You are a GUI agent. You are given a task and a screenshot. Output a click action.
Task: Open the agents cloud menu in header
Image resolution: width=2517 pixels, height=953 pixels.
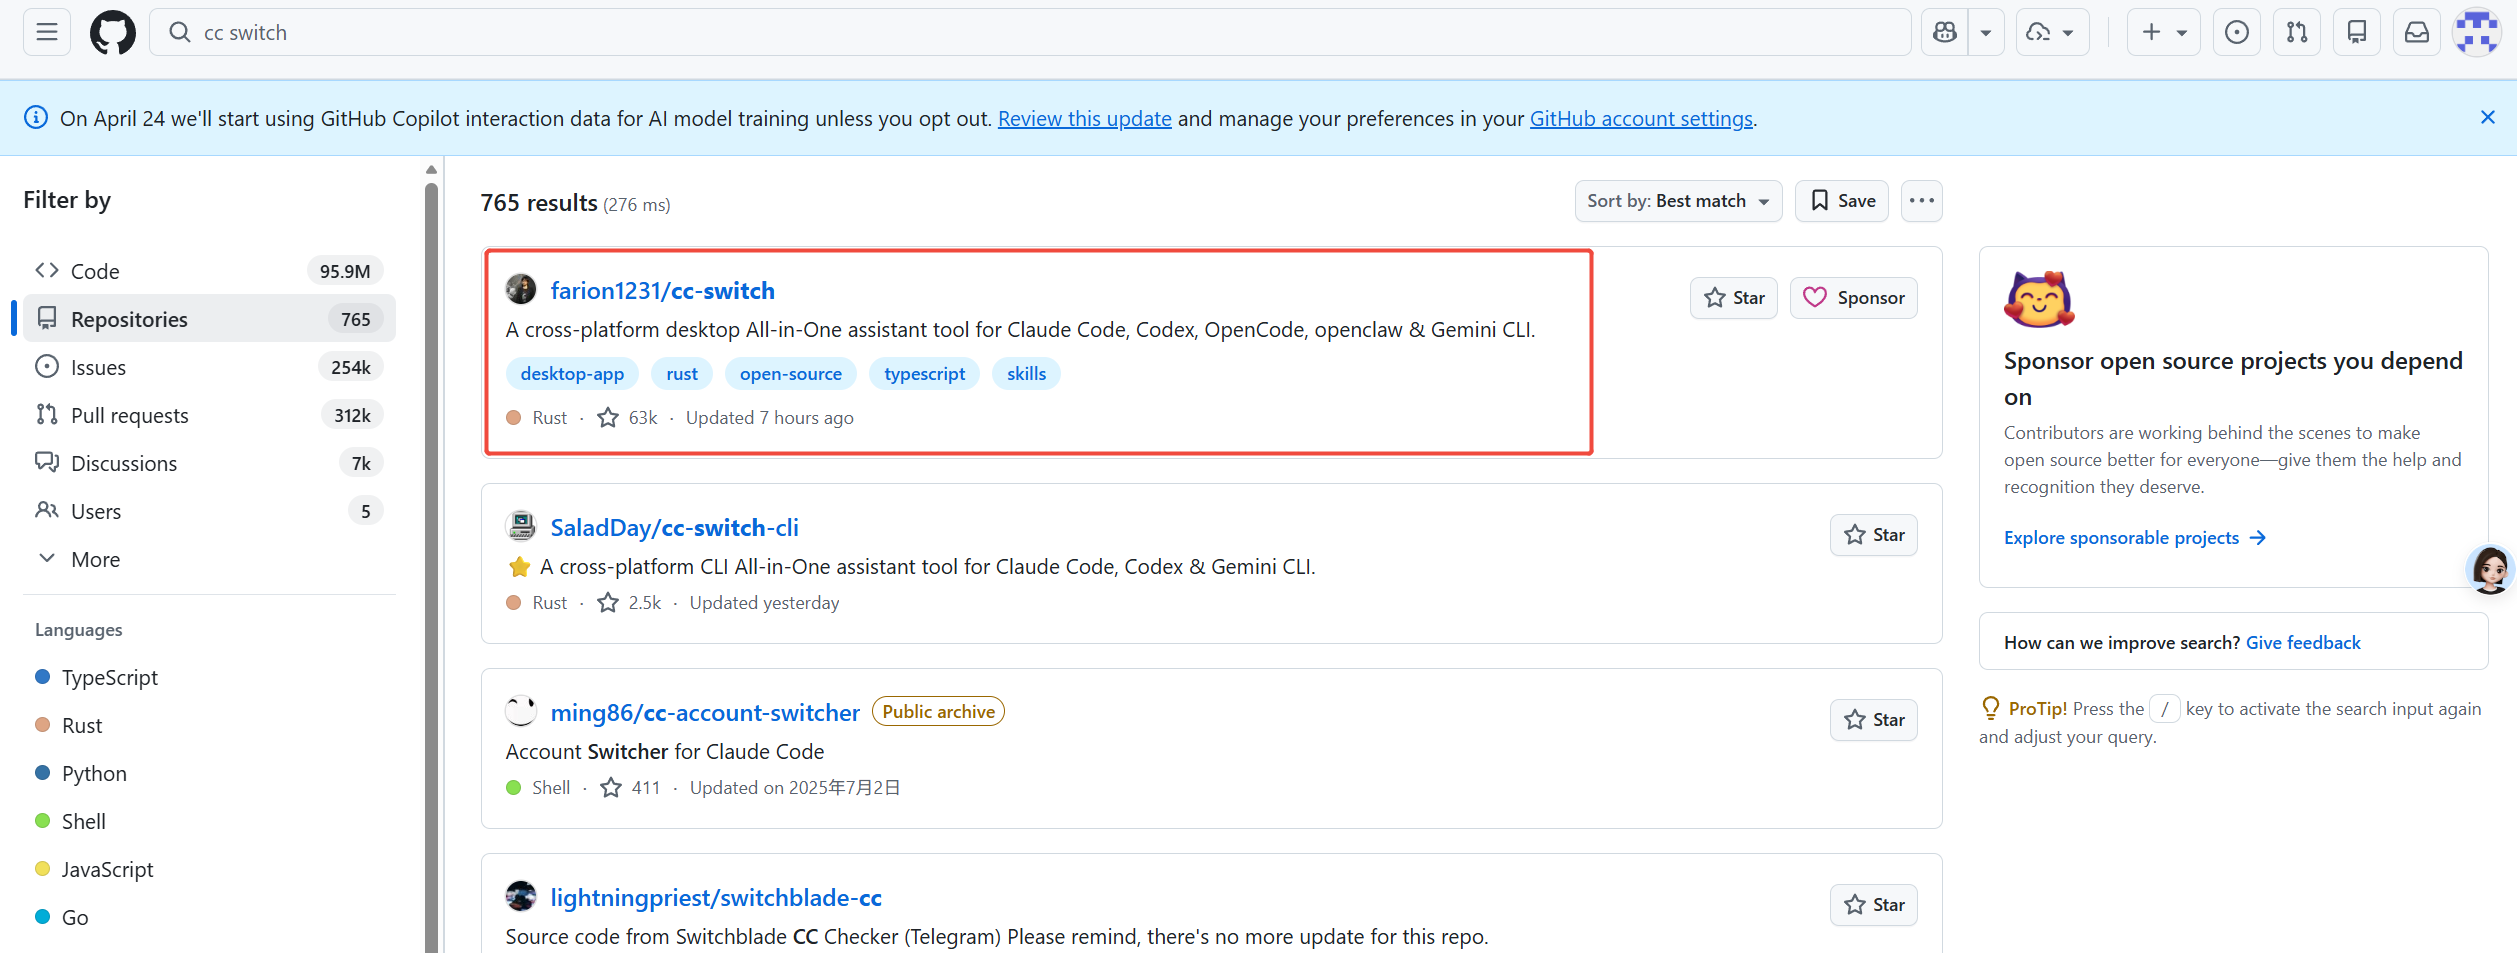2052,32
